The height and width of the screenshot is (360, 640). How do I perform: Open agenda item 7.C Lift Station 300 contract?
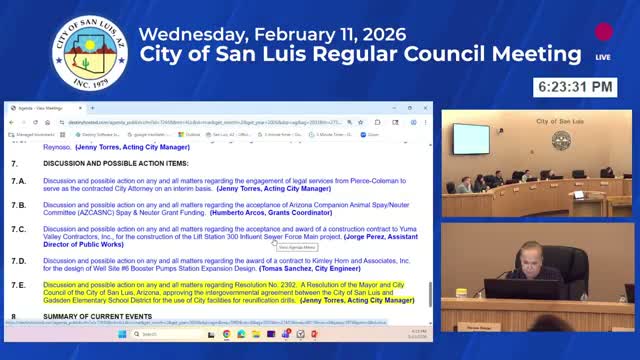point(230,237)
